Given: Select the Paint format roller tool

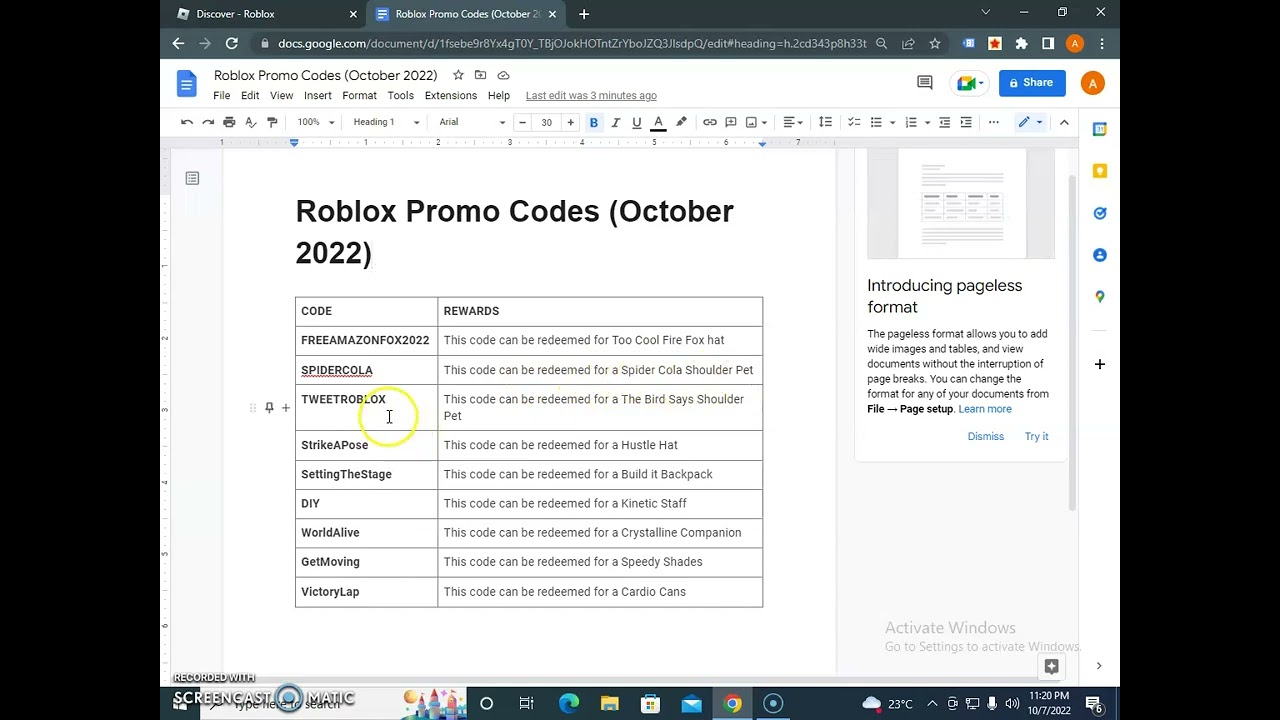Looking at the screenshot, I should coord(272,122).
